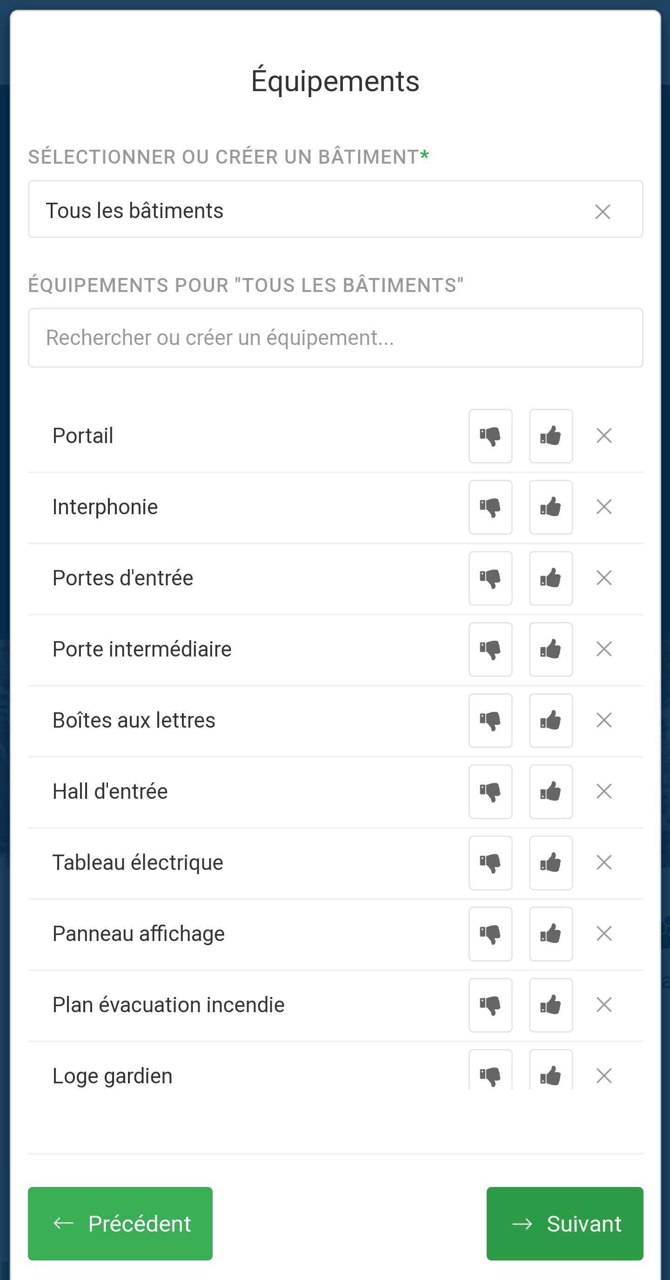This screenshot has height=1280, width=670.
Task: Thumbs up Loge gardien
Action: coord(551,1073)
